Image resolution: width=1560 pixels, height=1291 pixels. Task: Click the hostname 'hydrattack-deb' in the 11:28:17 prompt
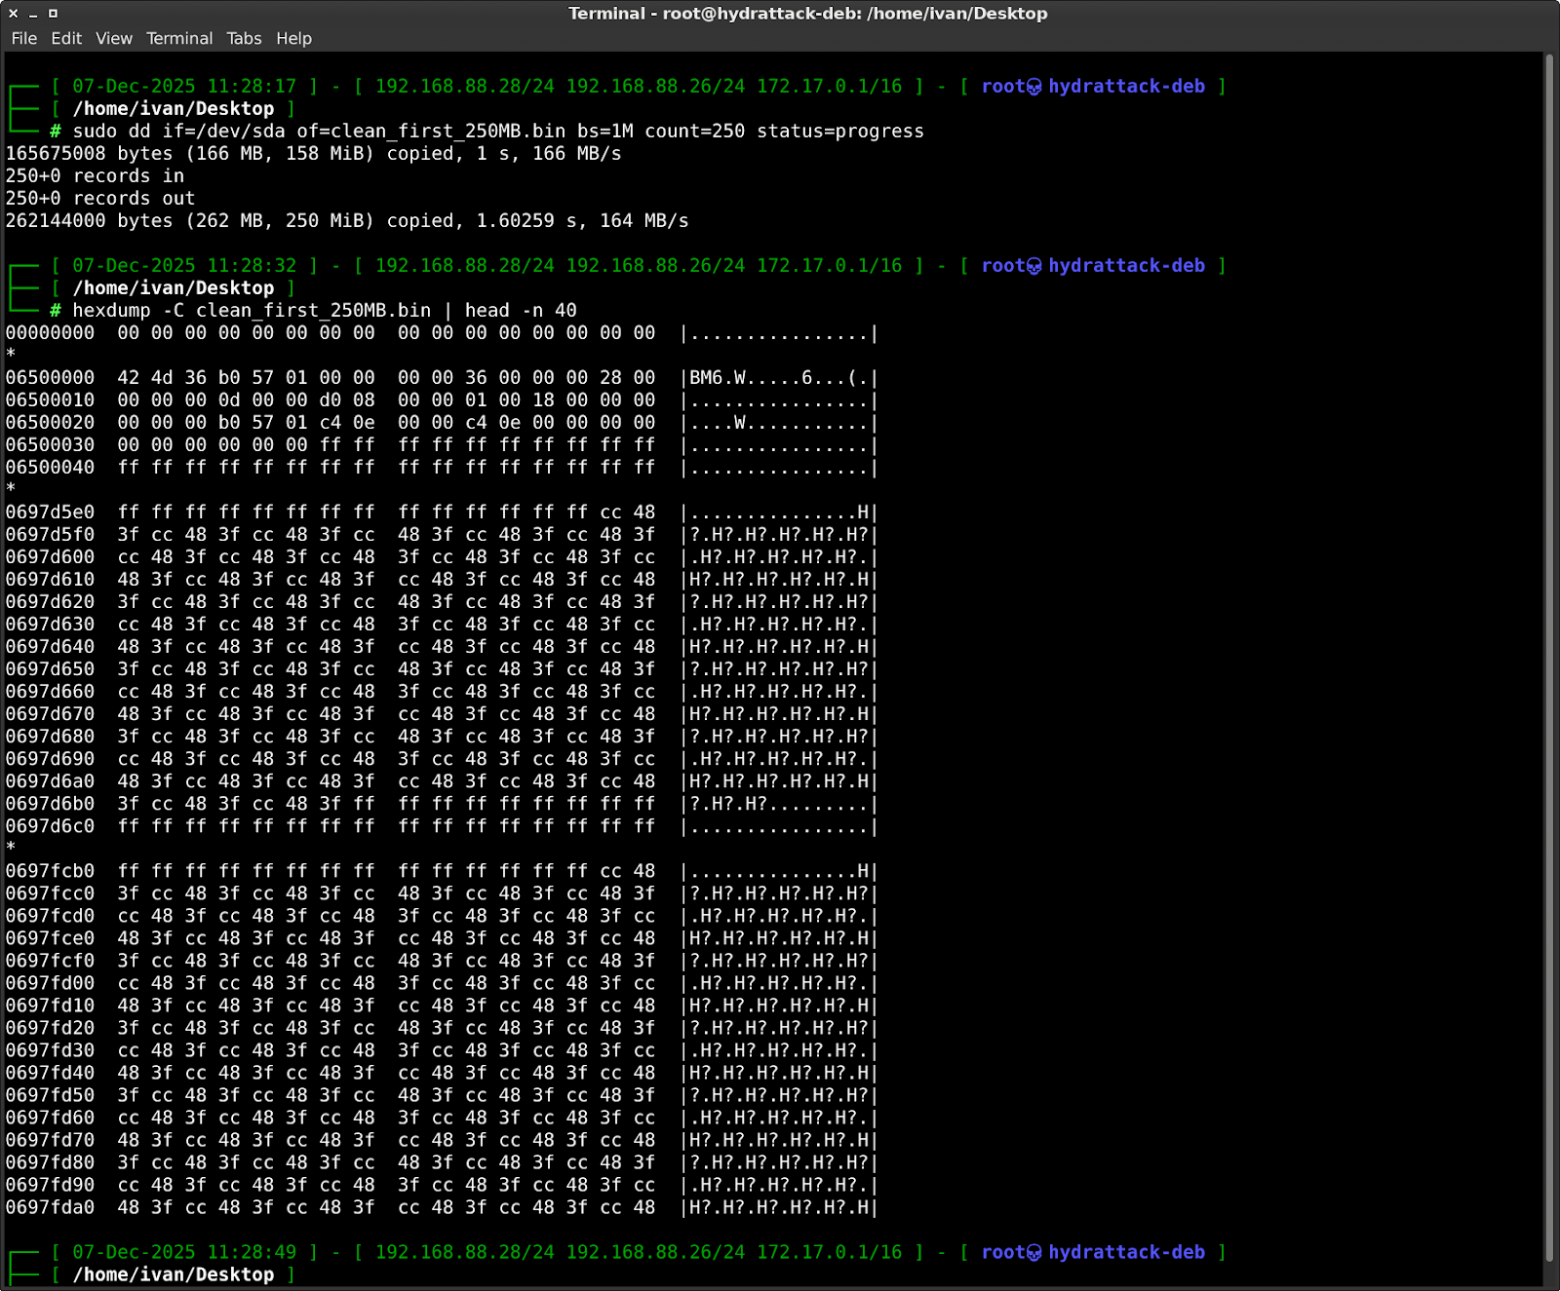coord(1127,86)
